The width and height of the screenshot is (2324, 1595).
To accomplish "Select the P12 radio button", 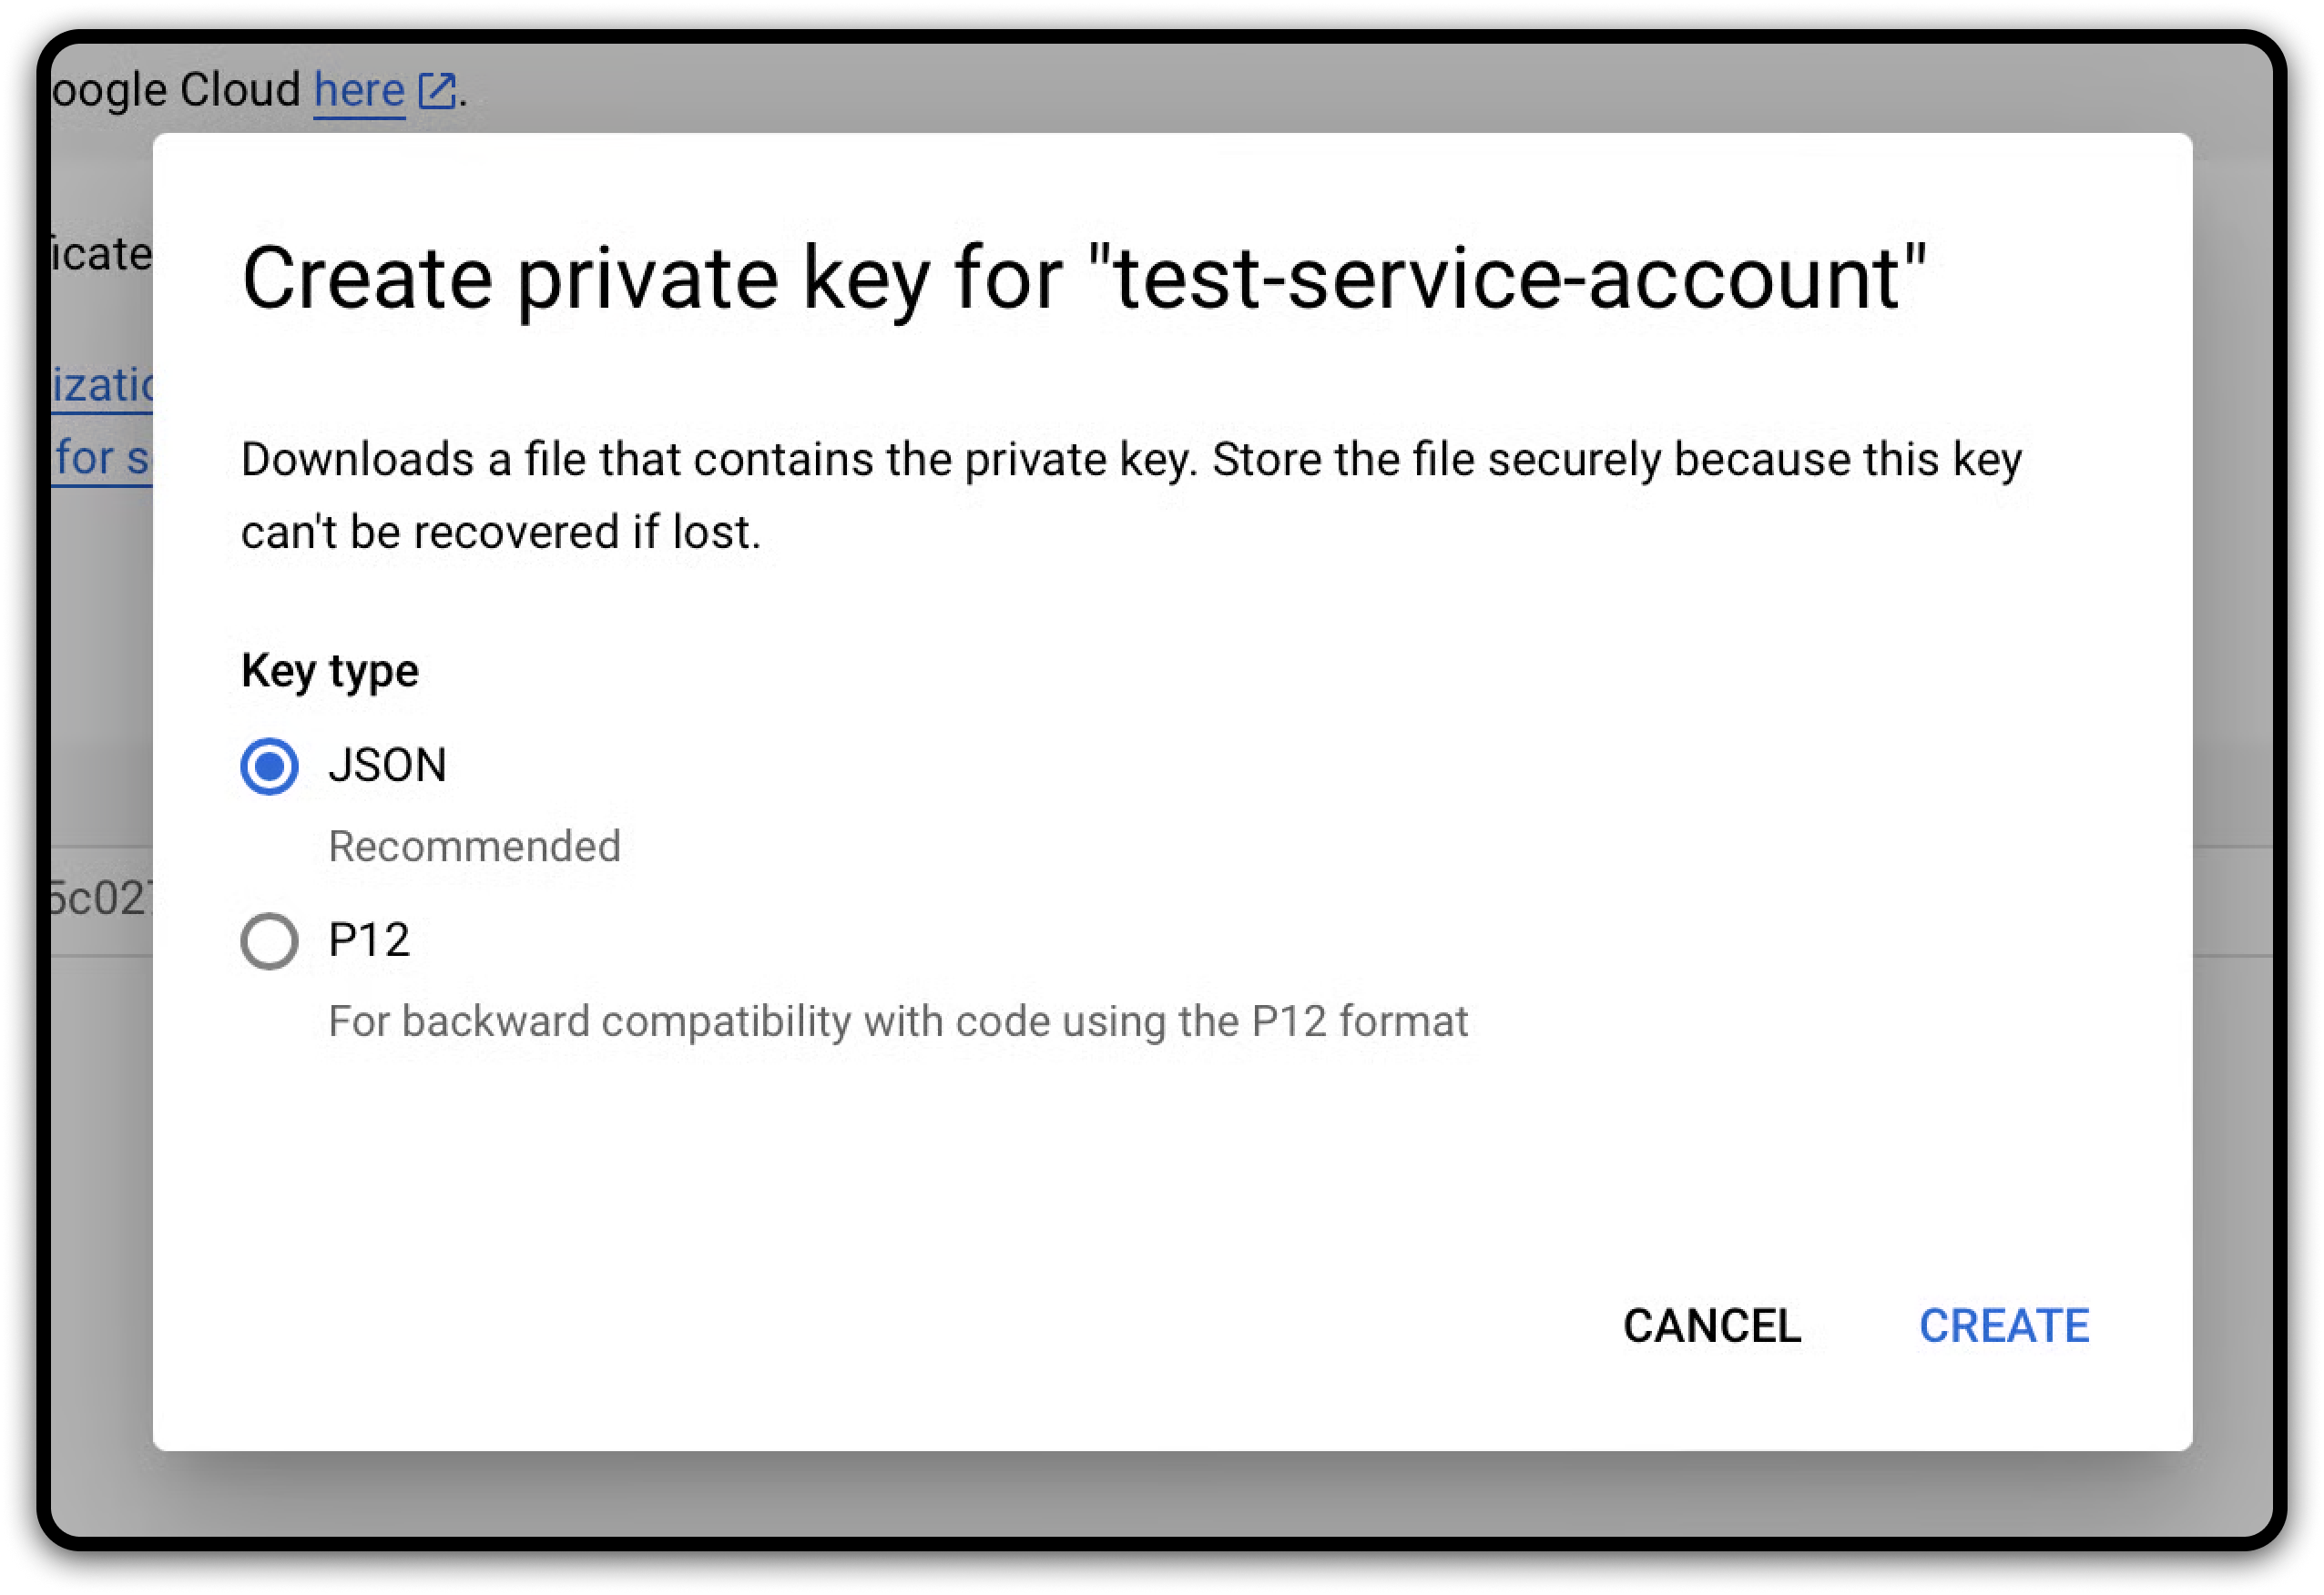I will coord(269,941).
